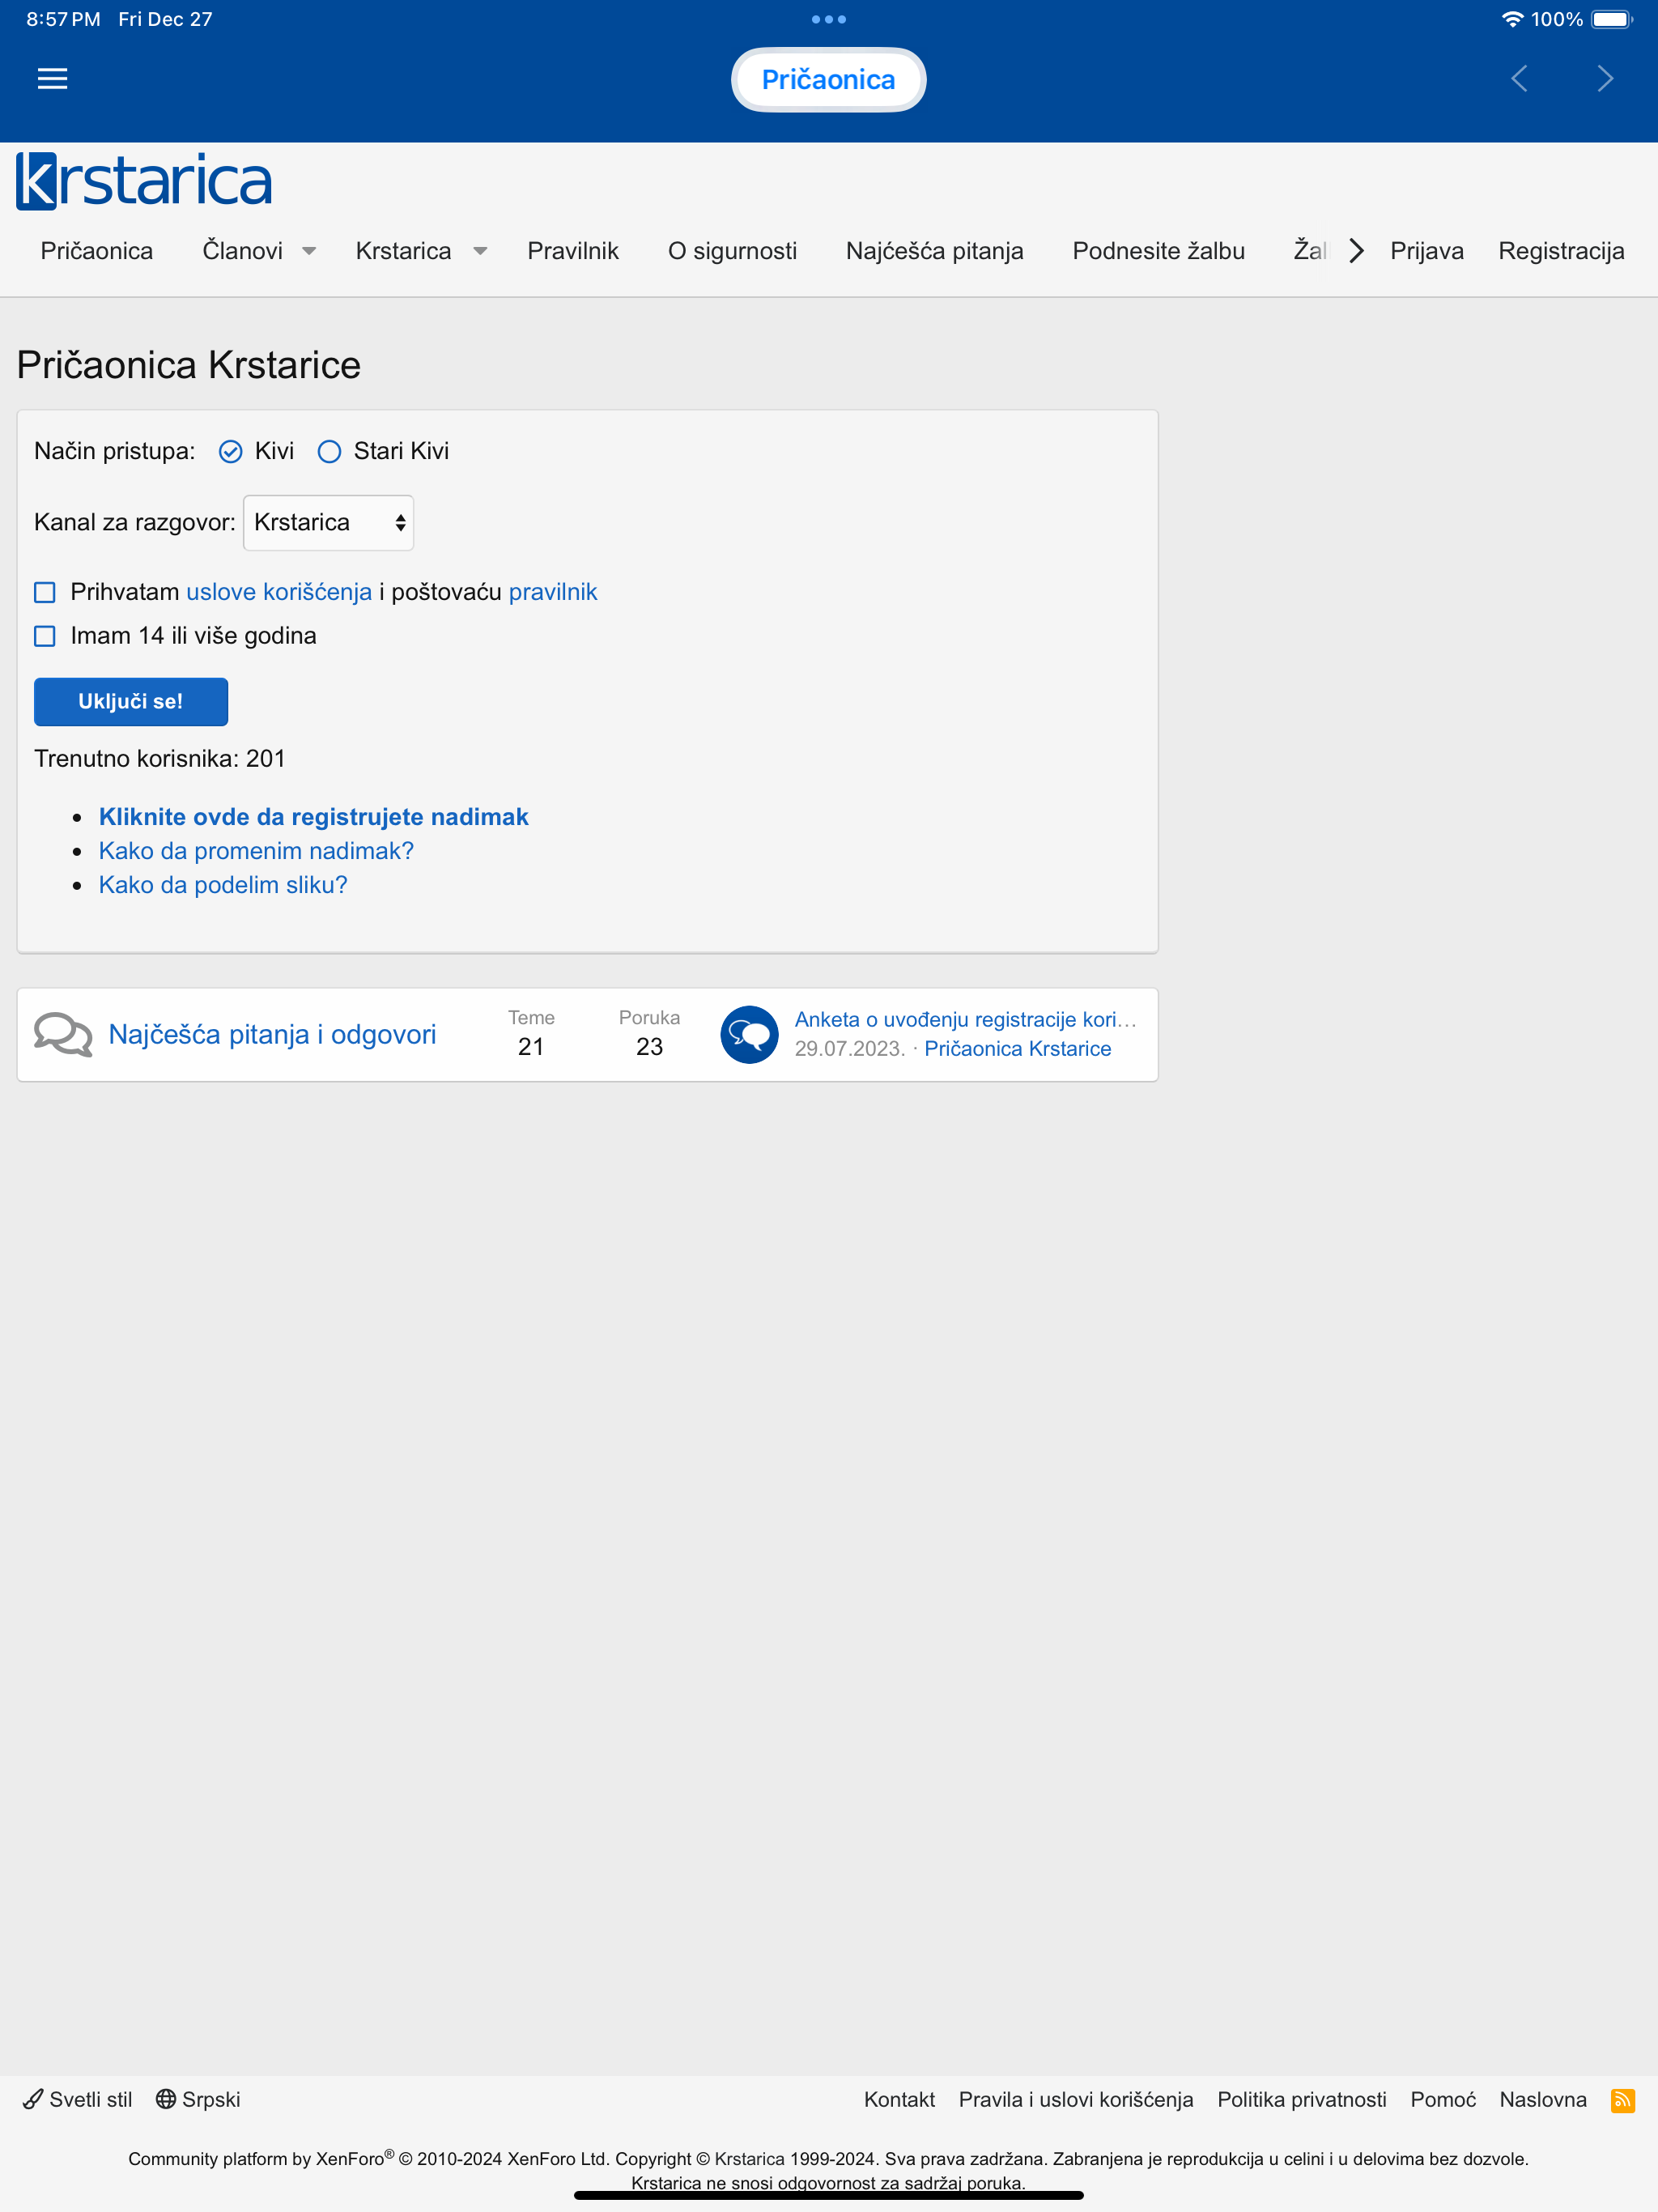Open Kako da podelim sliku?

click(x=223, y=885)
